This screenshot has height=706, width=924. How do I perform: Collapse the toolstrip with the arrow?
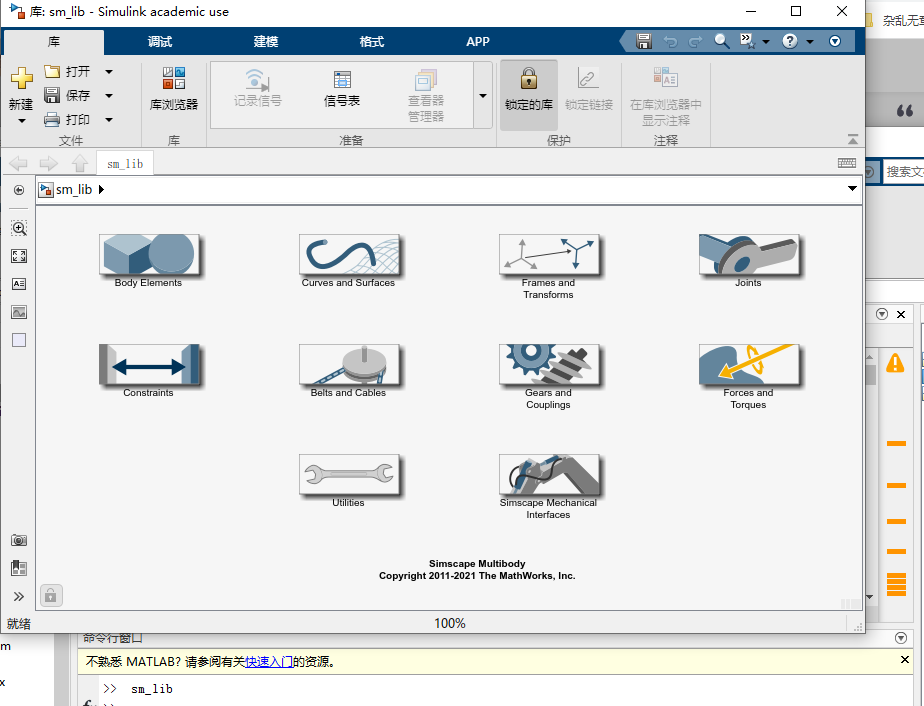click(853, 140)
